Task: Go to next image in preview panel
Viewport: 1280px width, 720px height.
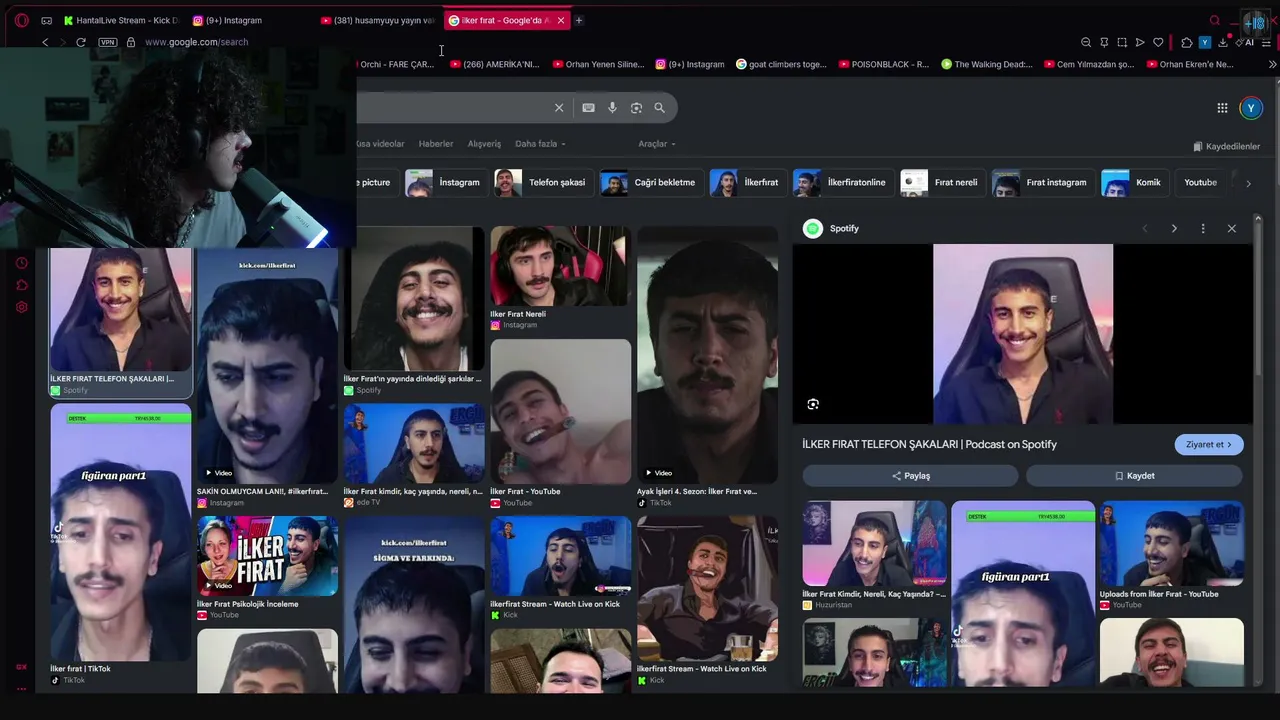Action: pyautogui.click(x=1174, y=228)
